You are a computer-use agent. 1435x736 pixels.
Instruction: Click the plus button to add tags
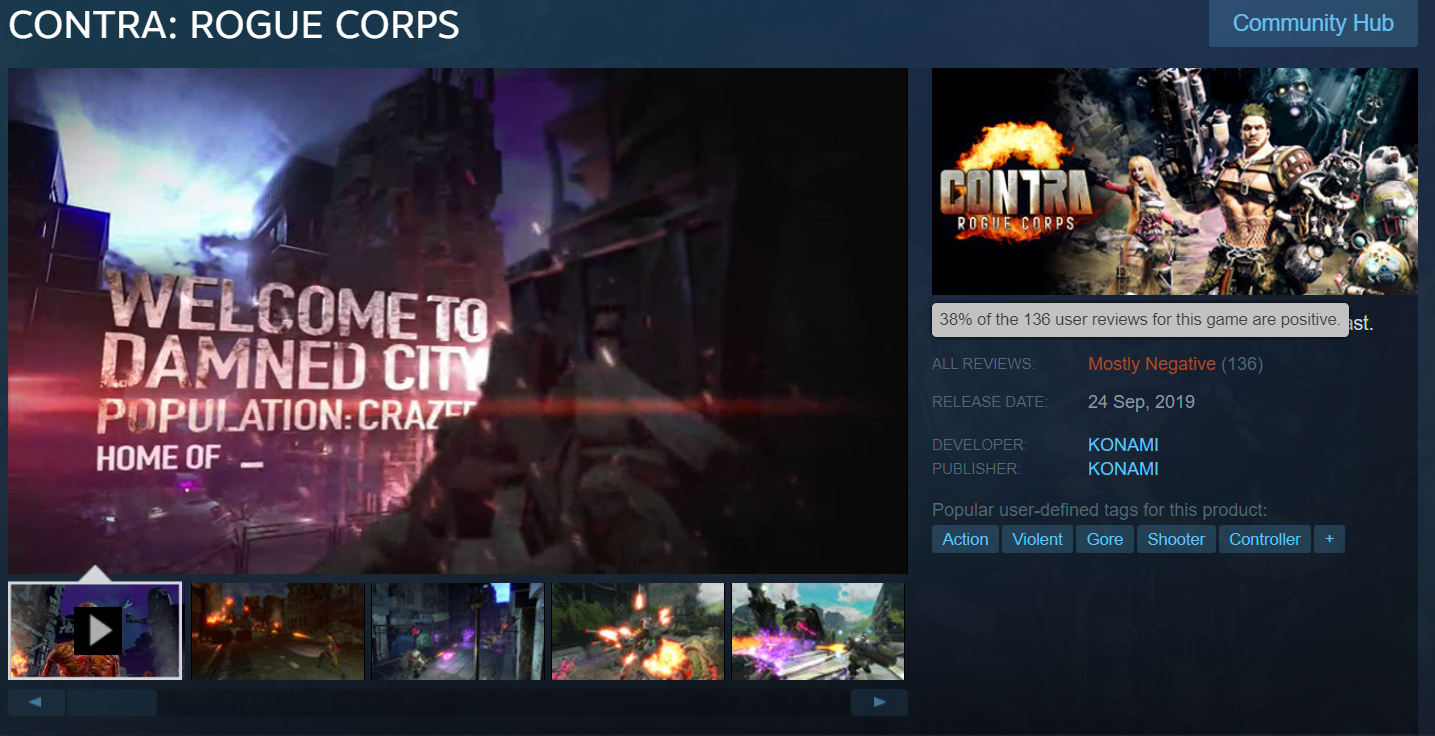click(1329, 539)
